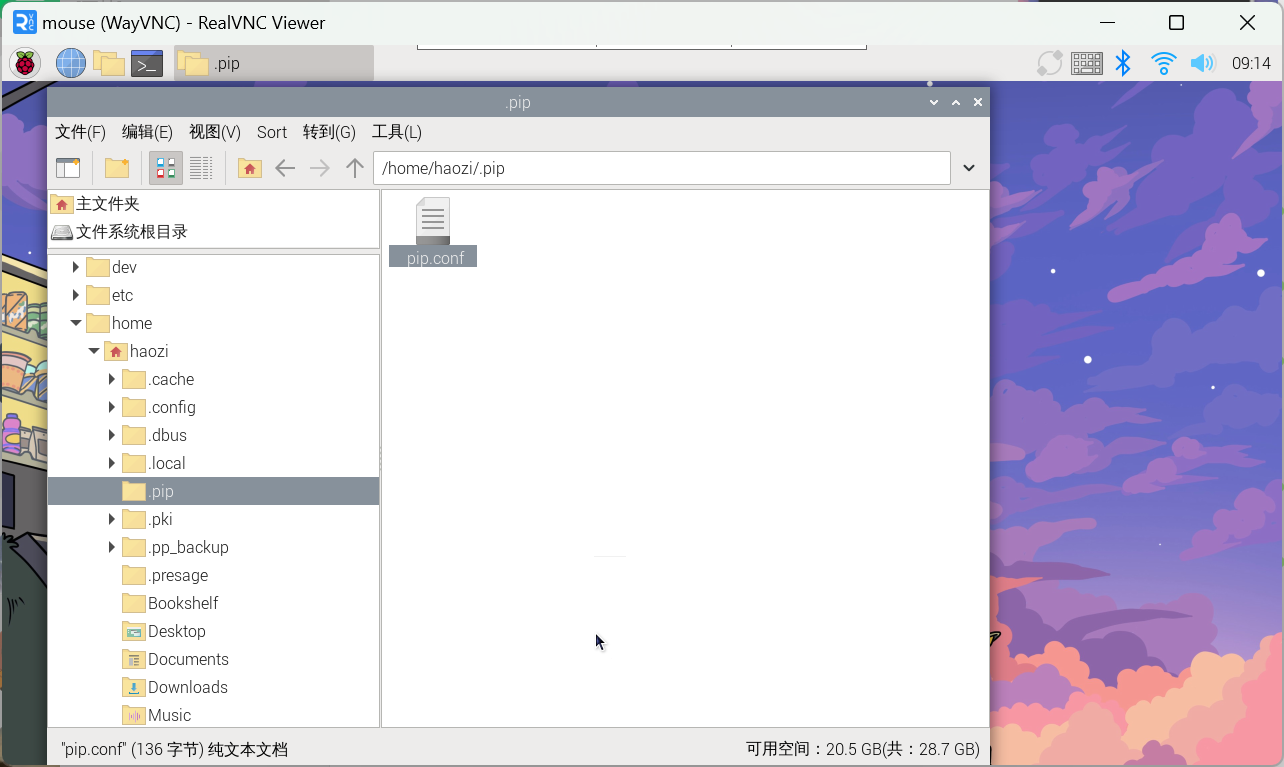Select 文件系统根目录 in places list
The width and height of the screenshot is (1284, 767).
pos(130,232)
